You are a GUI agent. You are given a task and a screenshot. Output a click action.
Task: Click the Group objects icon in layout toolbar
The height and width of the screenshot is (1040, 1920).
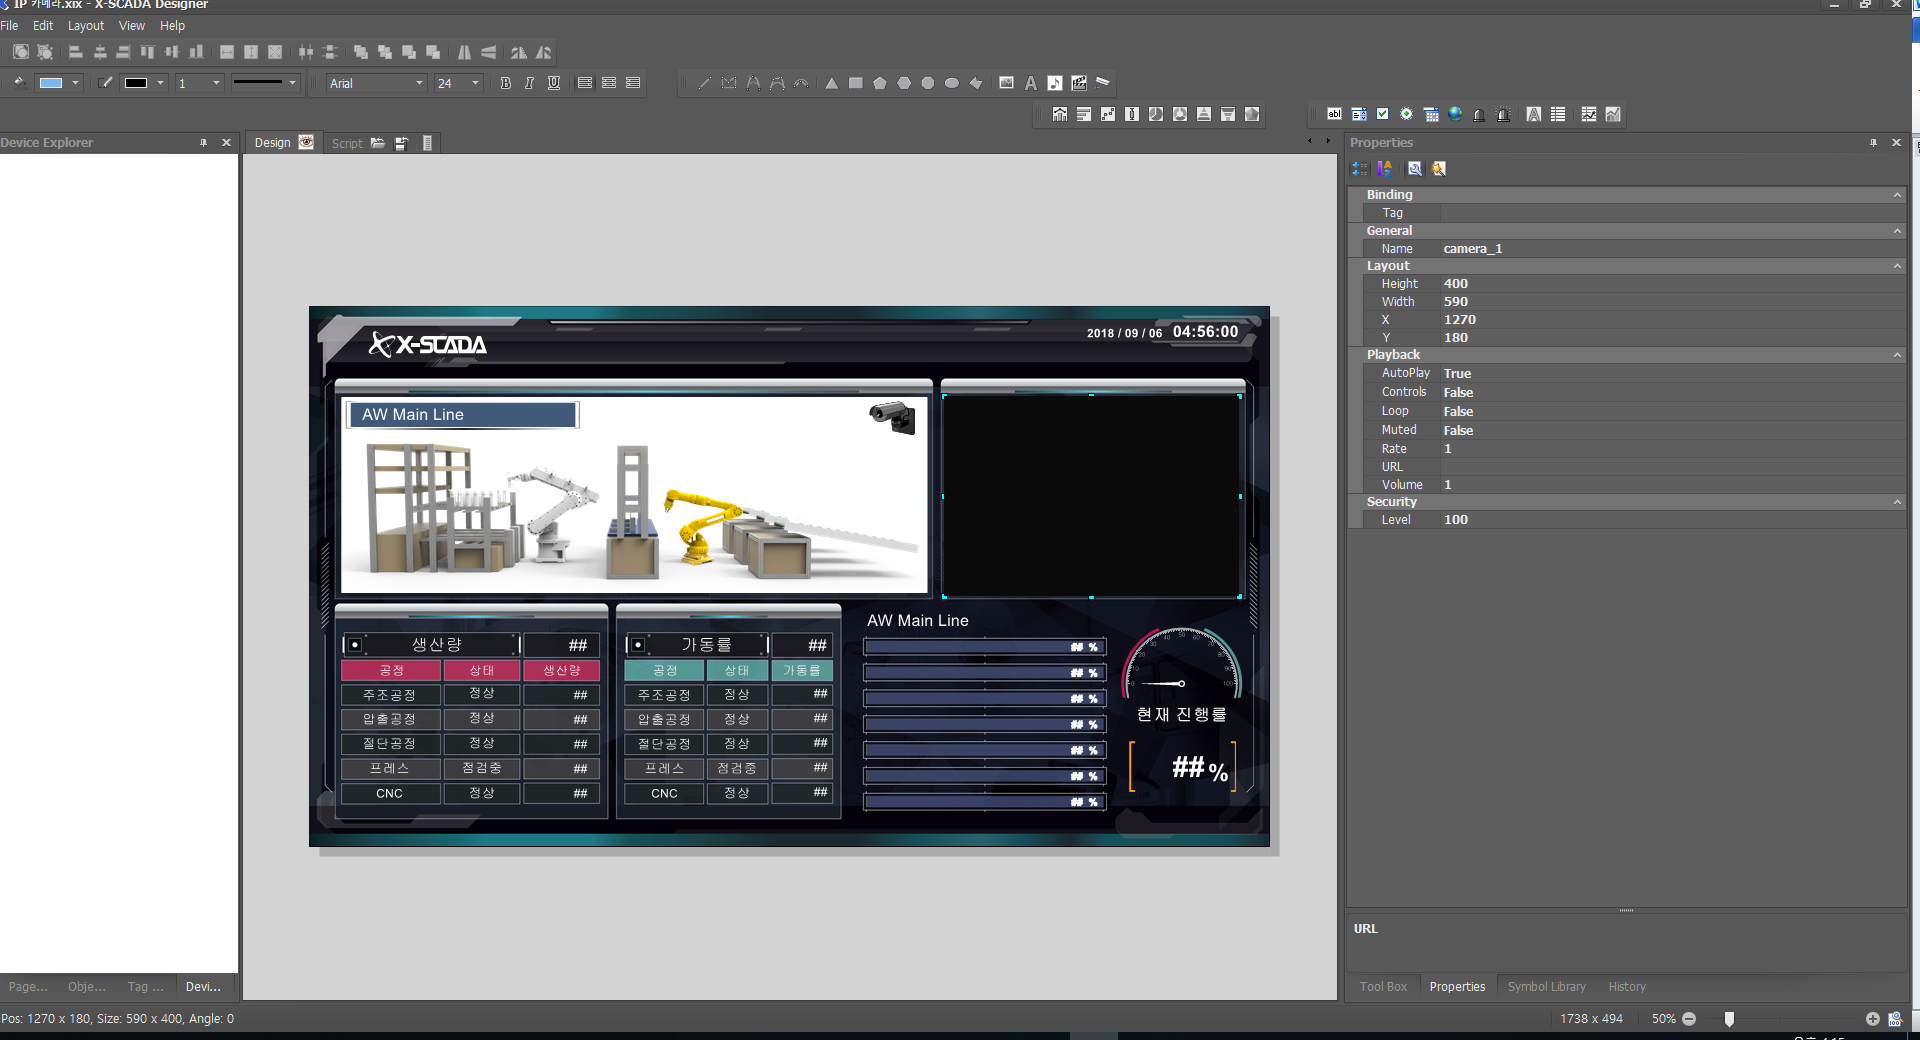click(x=21, y=52)
